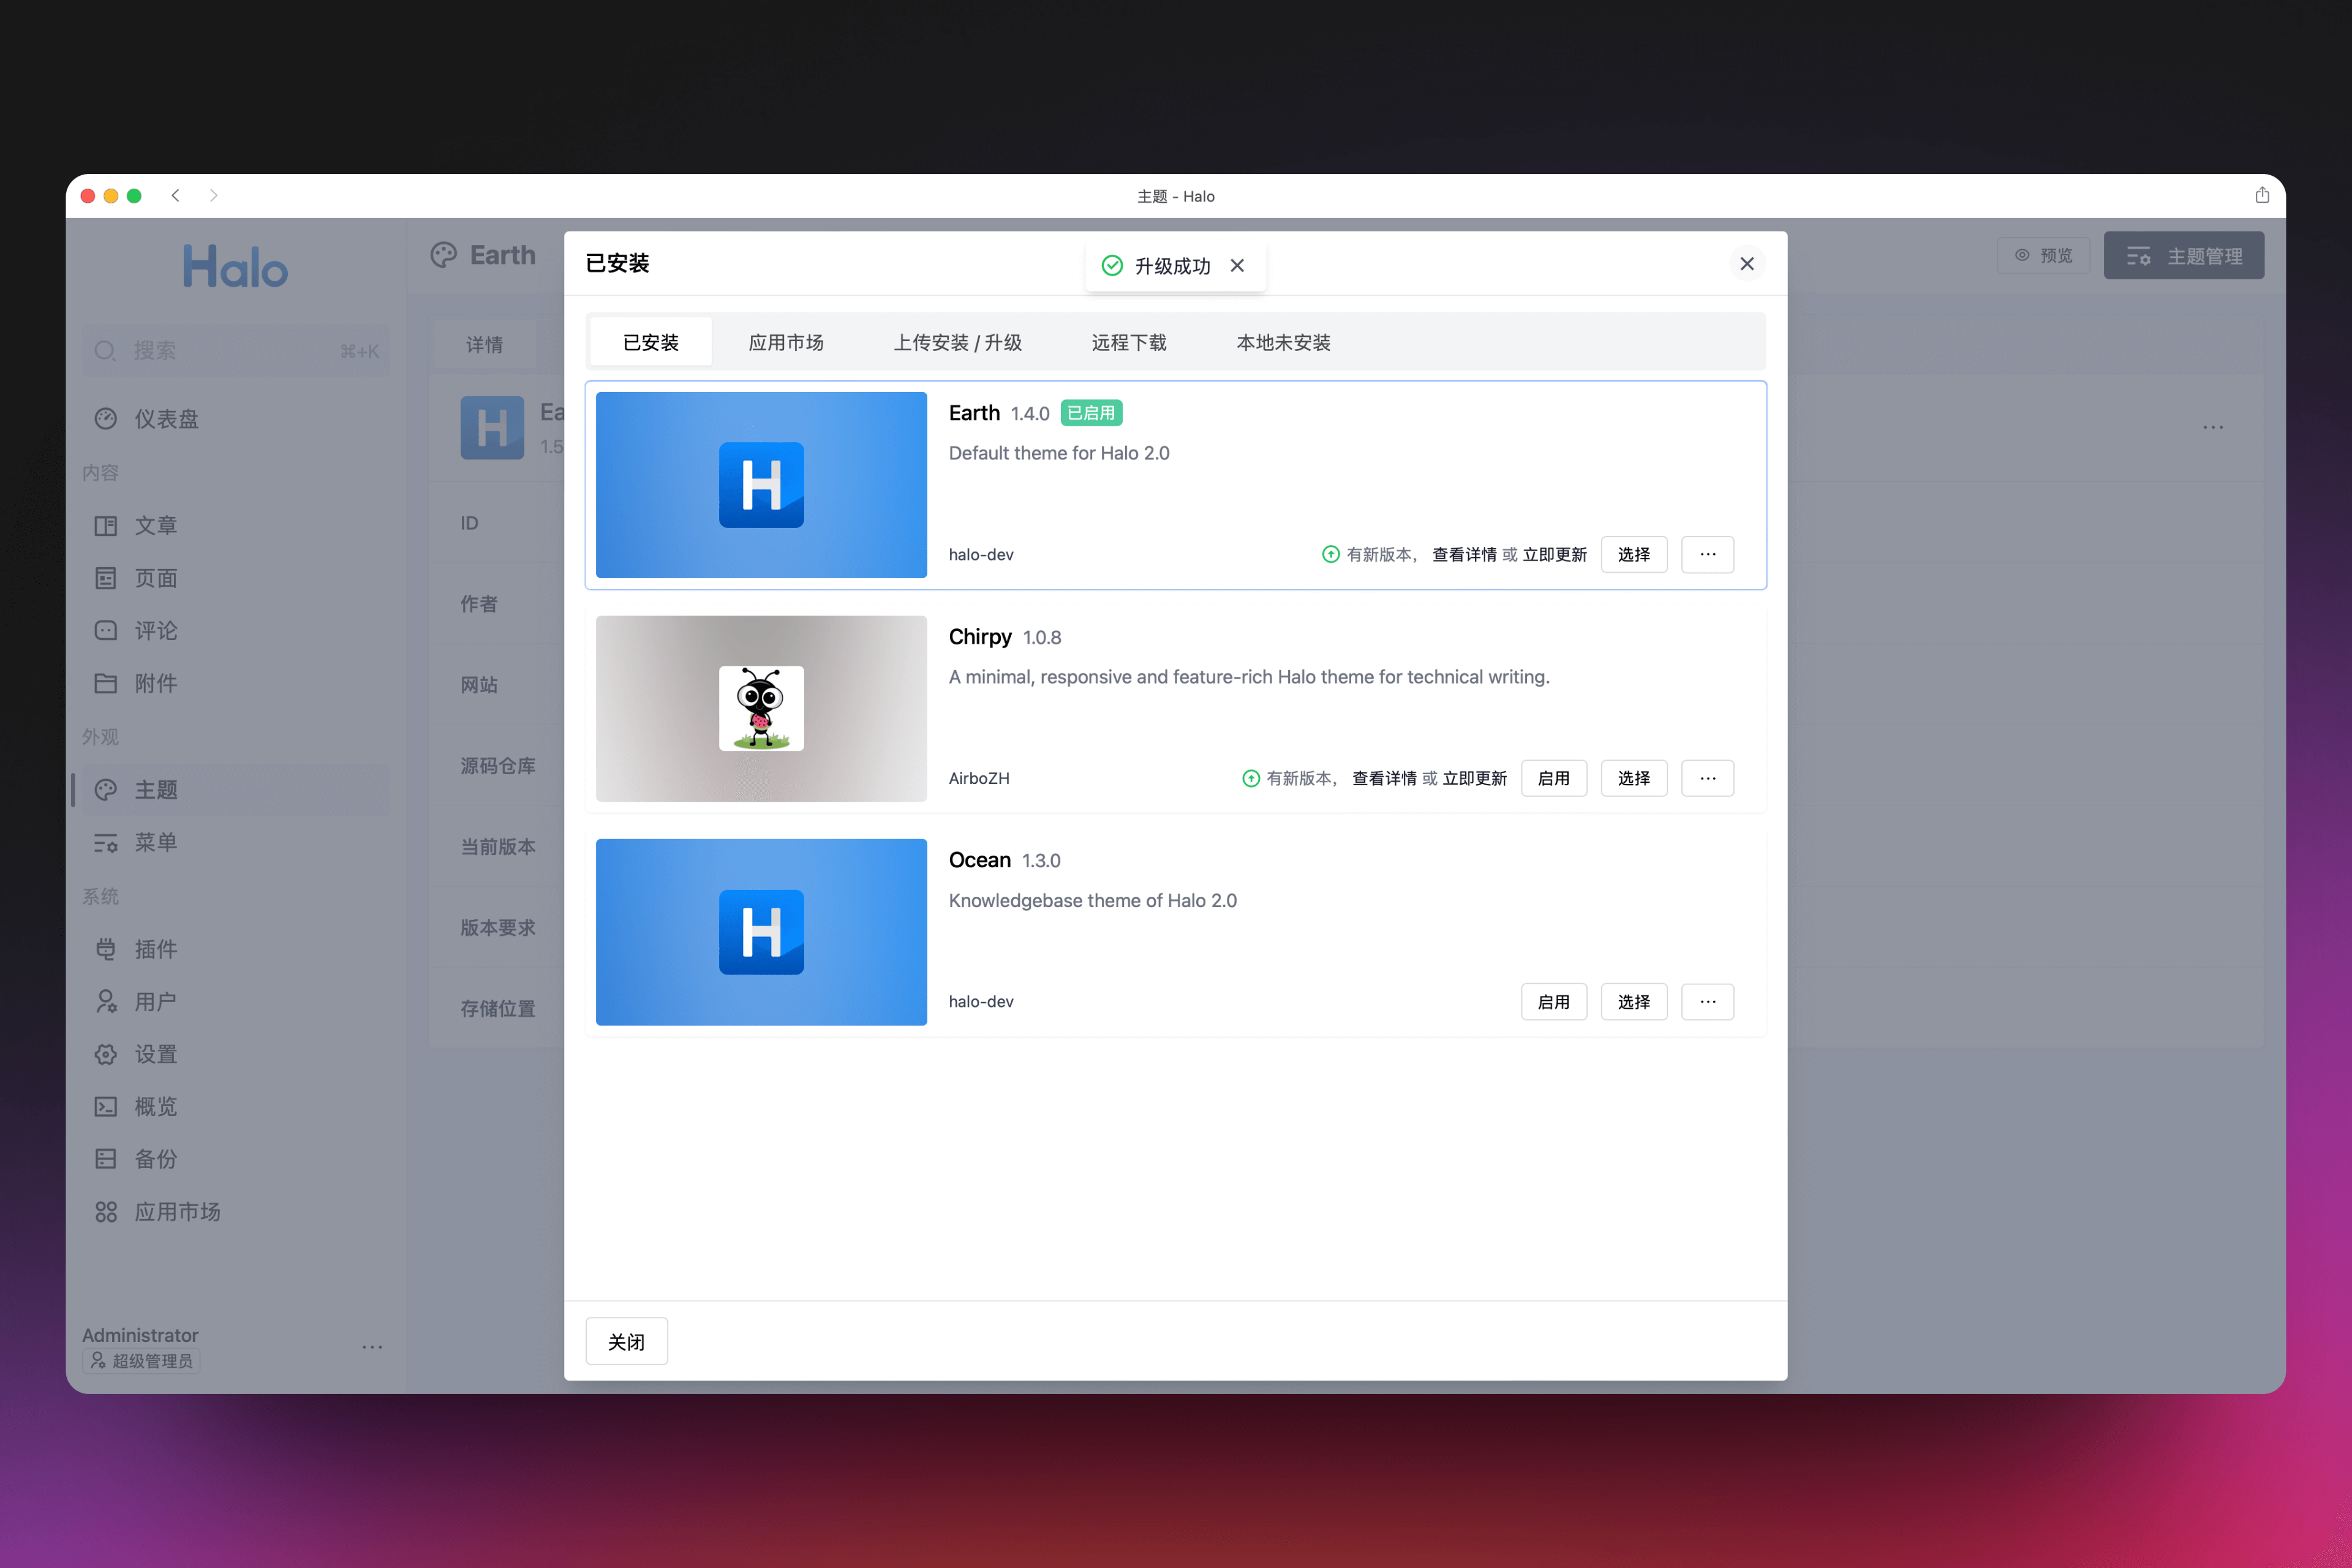The width and height of the screenshot is (2352, 1568).
Task: Switch to 远程下载 tab in themes dialog
Action: click(1127, 341)
